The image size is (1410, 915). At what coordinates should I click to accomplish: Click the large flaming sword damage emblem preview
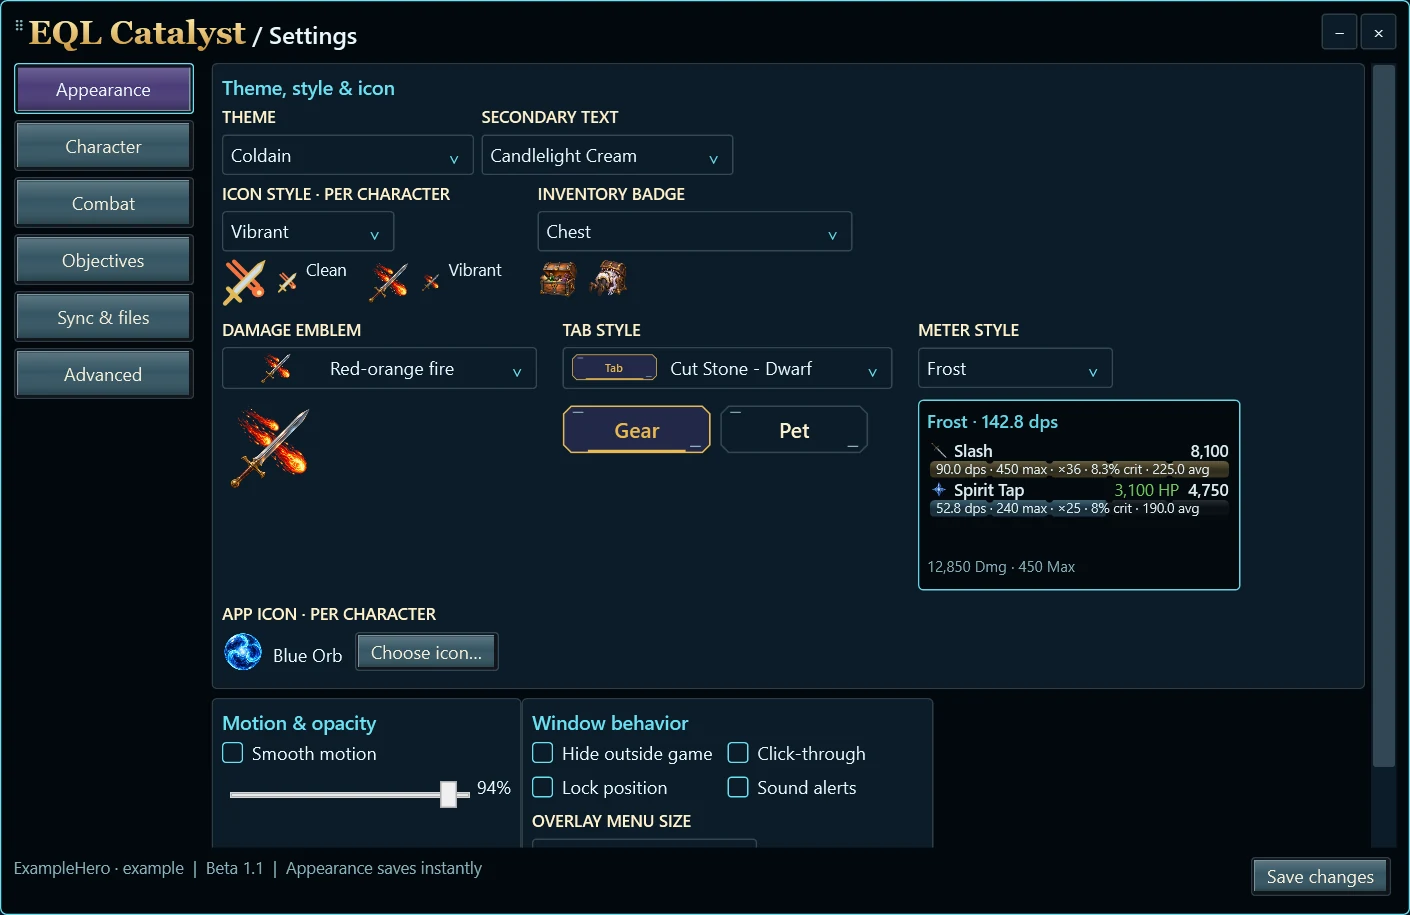(271, 447)
